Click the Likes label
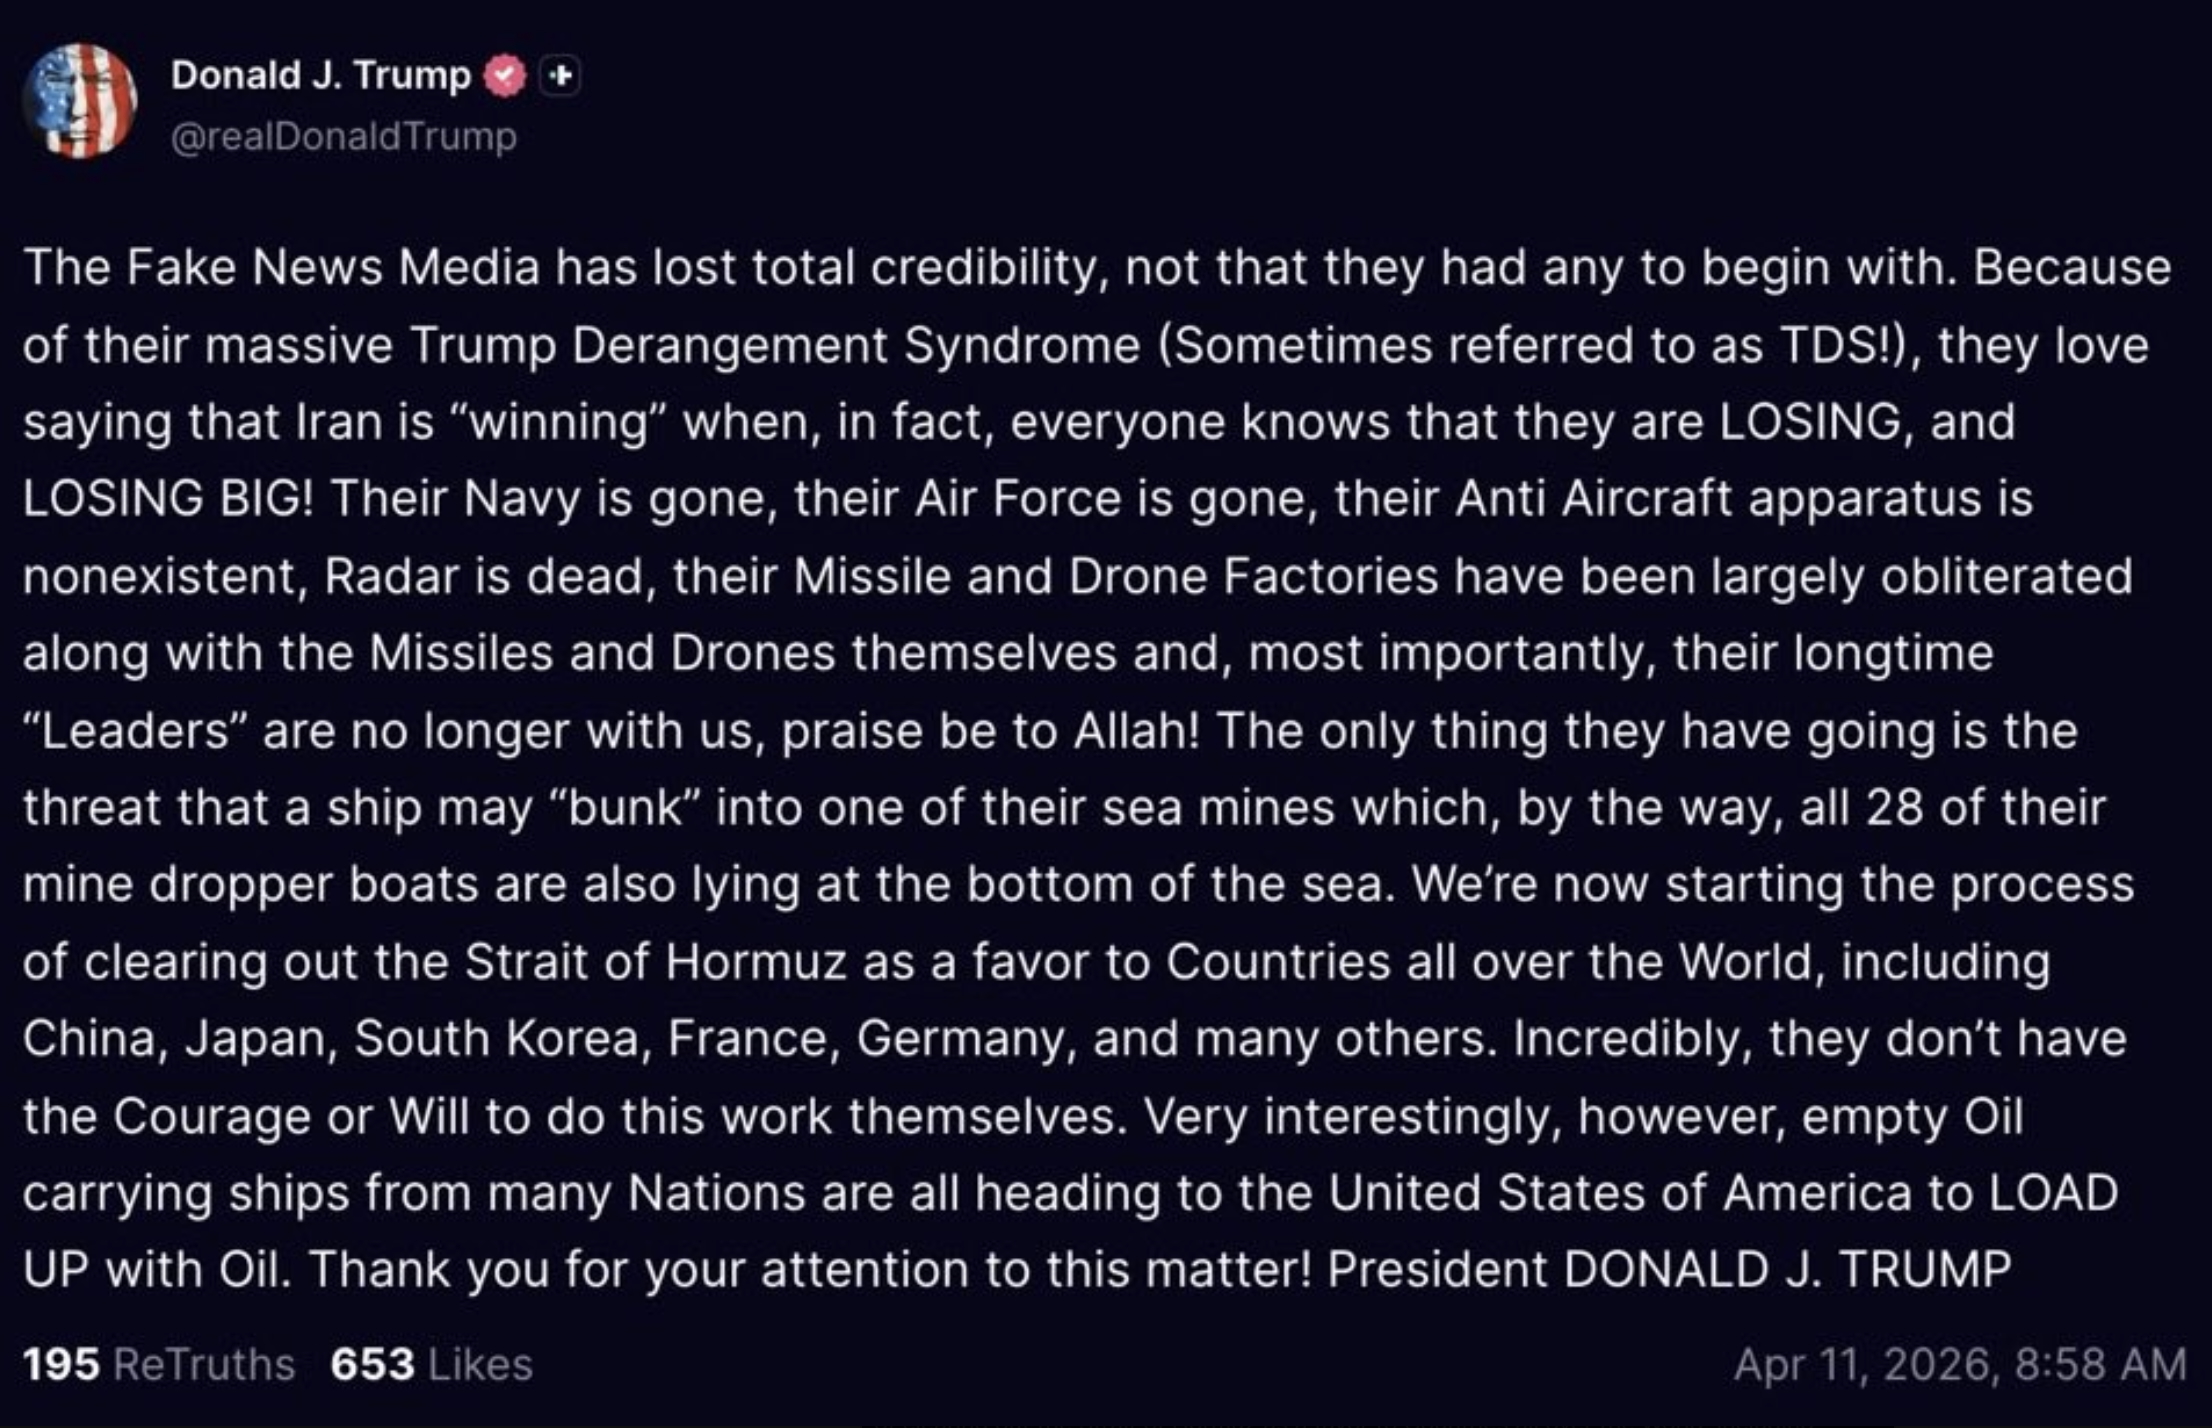2212x1428 pixels. 480,1364
